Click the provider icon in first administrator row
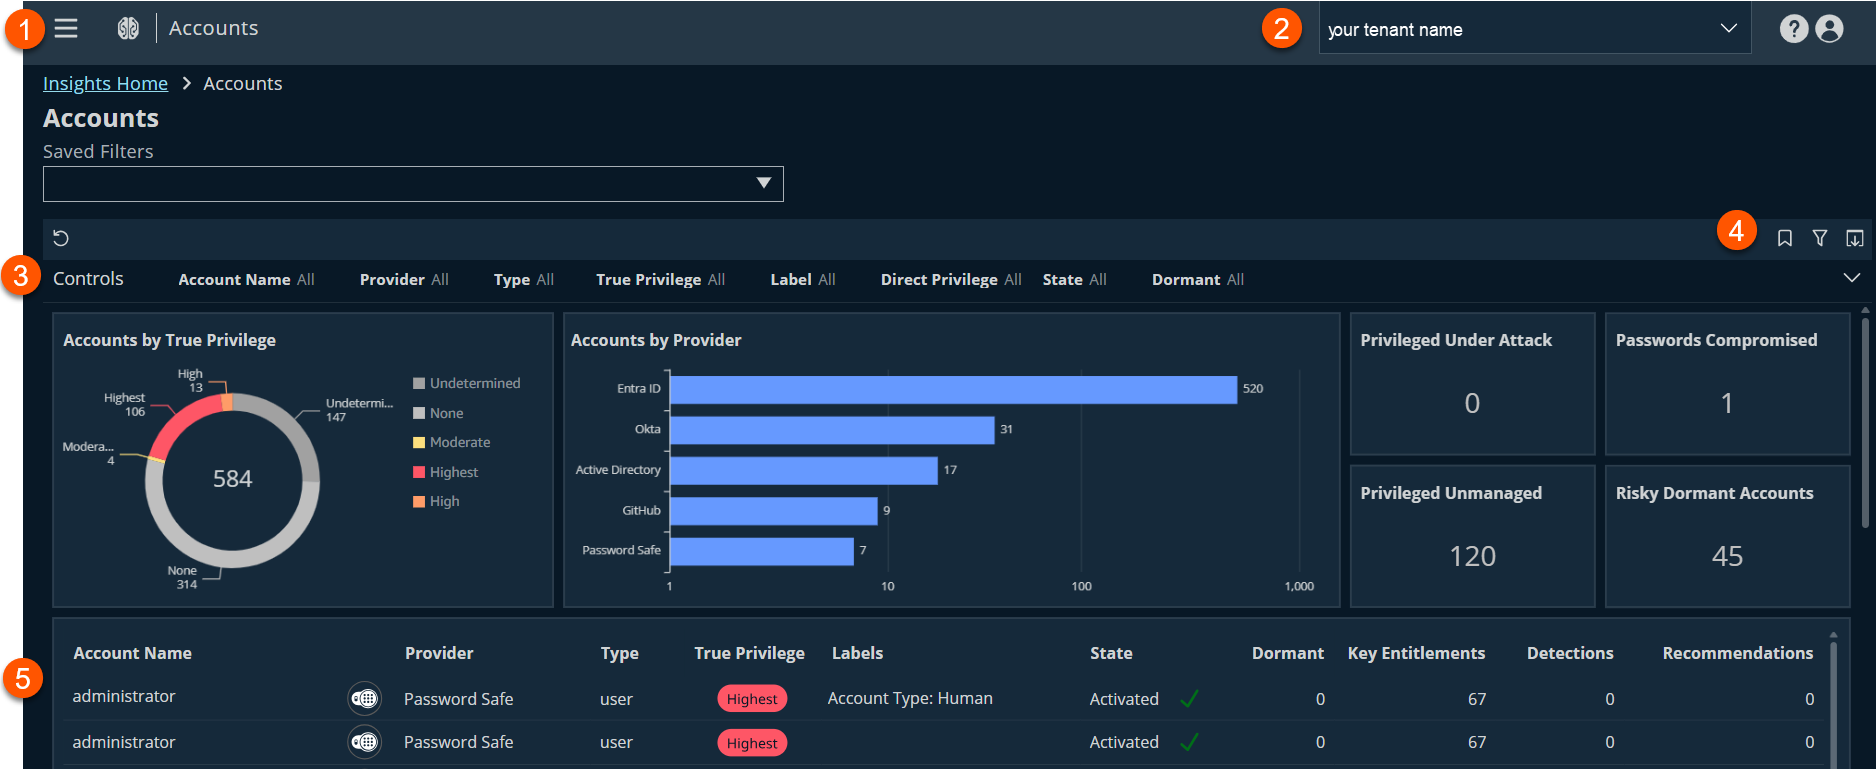Viewport: 1876px width, 769px height. pos(365,698)
